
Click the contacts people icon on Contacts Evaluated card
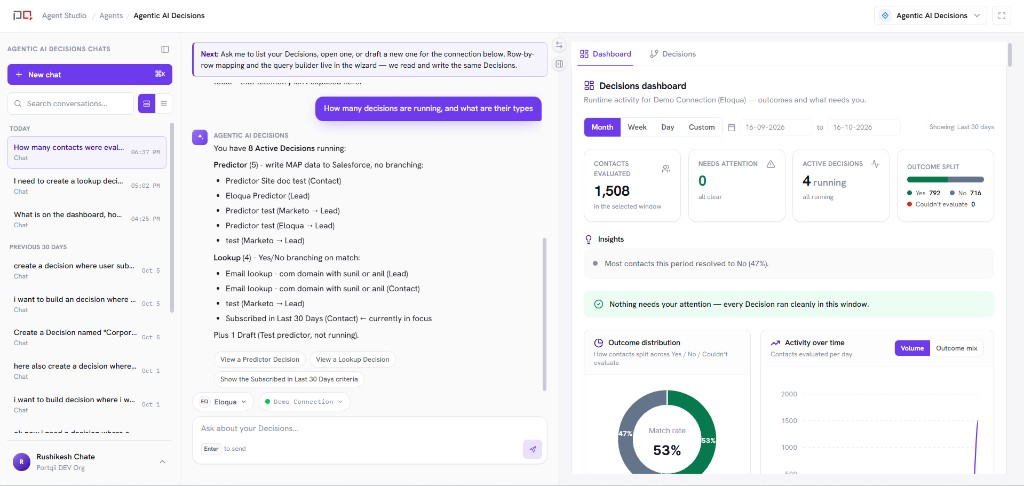(x=665, y=169)
